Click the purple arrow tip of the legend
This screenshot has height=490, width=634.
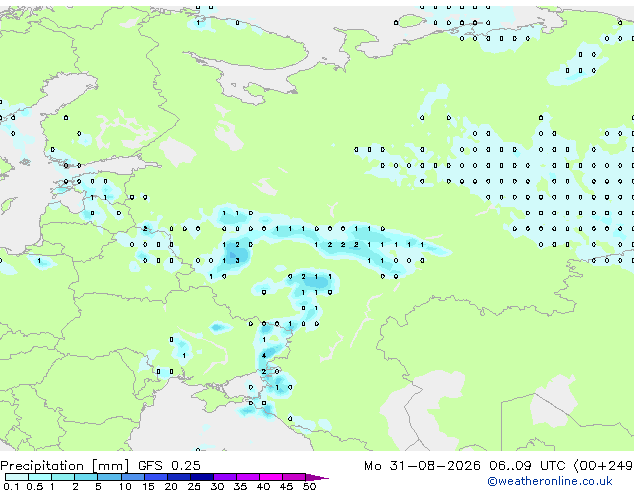pyautogui.click(x=317, y=477)
